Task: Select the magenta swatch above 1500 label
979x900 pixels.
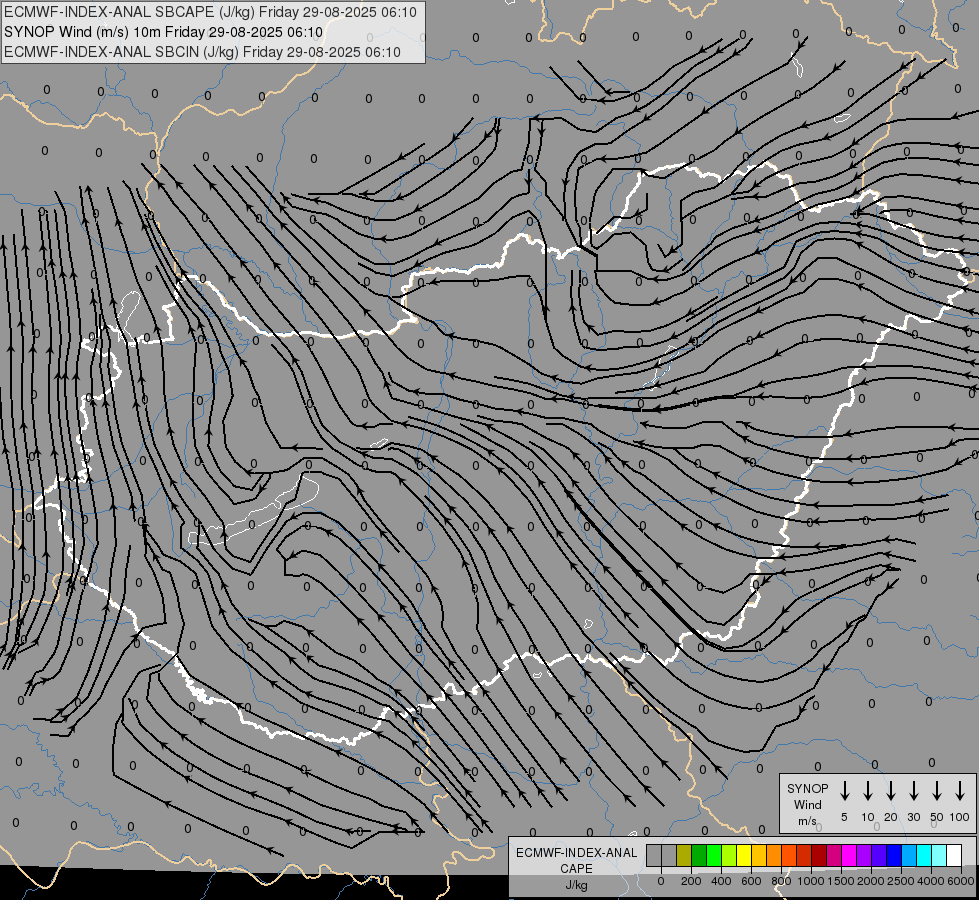Action: click(x=849, y=855)
